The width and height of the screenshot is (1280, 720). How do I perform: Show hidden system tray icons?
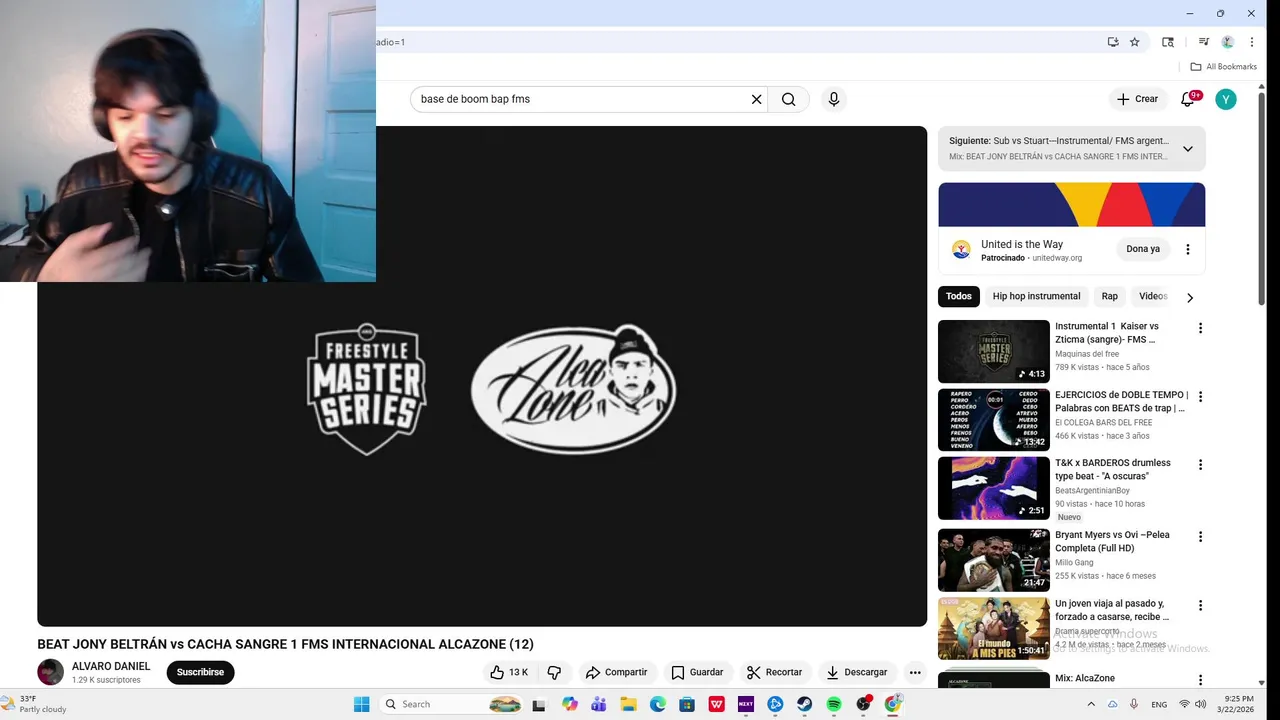(x=1091, y=704)
